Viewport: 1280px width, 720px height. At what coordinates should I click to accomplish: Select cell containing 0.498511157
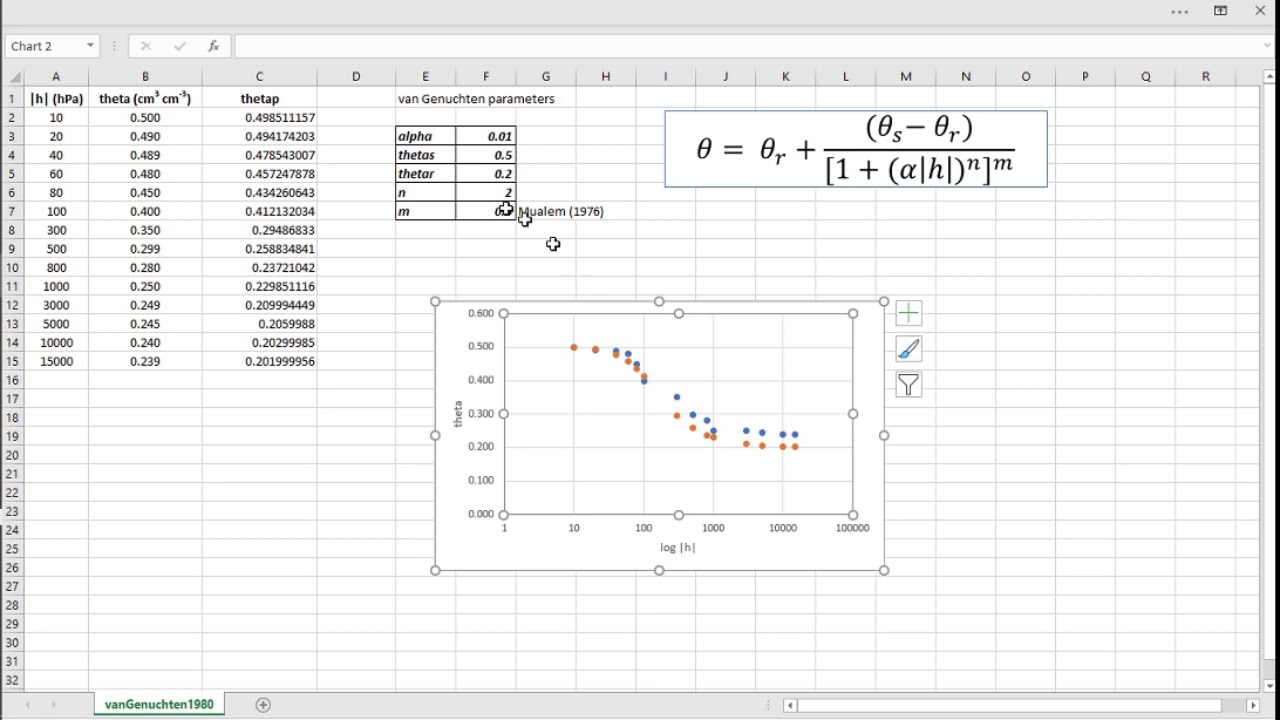point(260,118)
